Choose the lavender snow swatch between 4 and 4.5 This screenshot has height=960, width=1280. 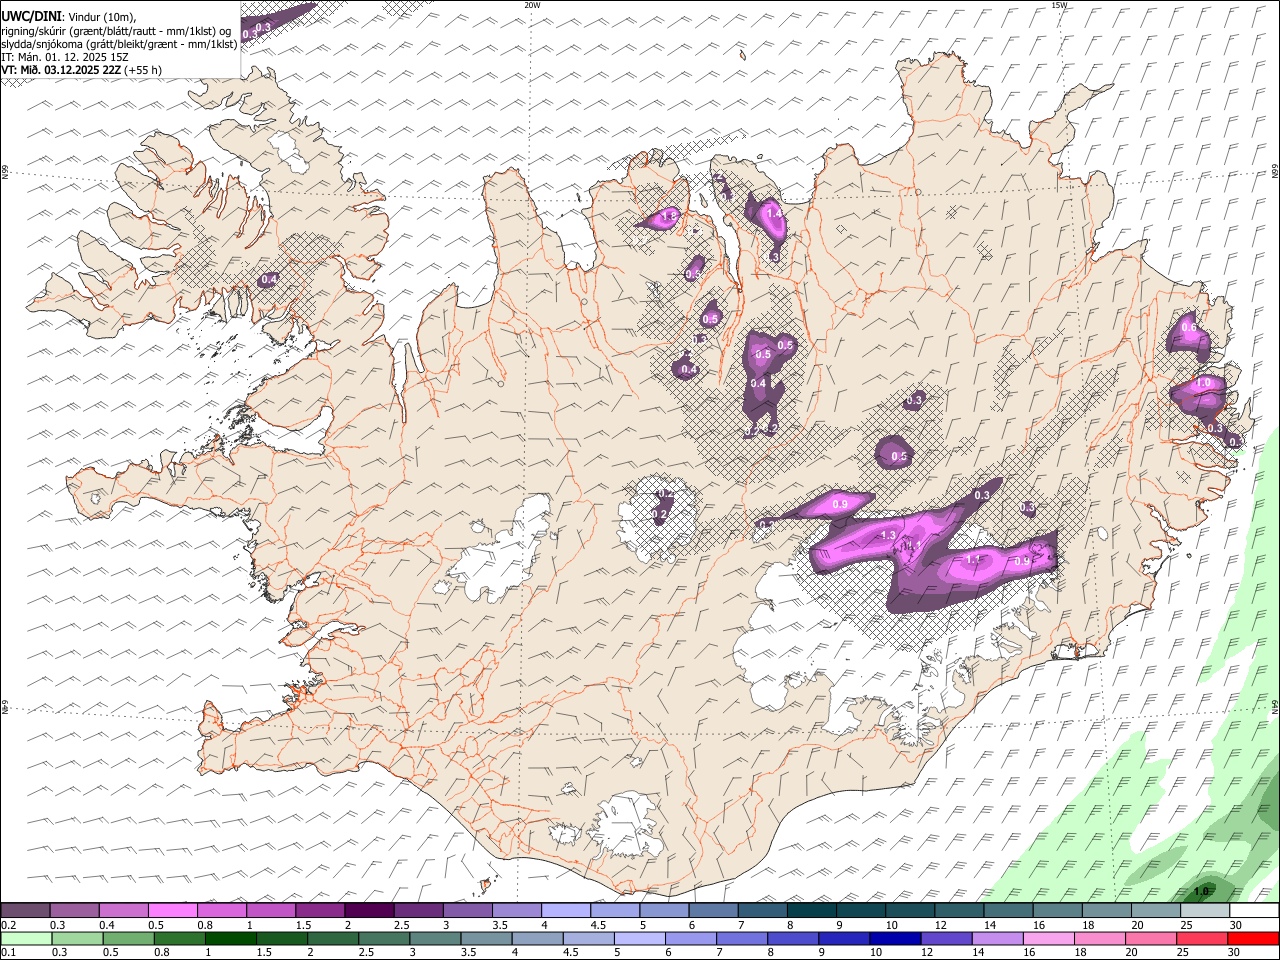[565, 910]
